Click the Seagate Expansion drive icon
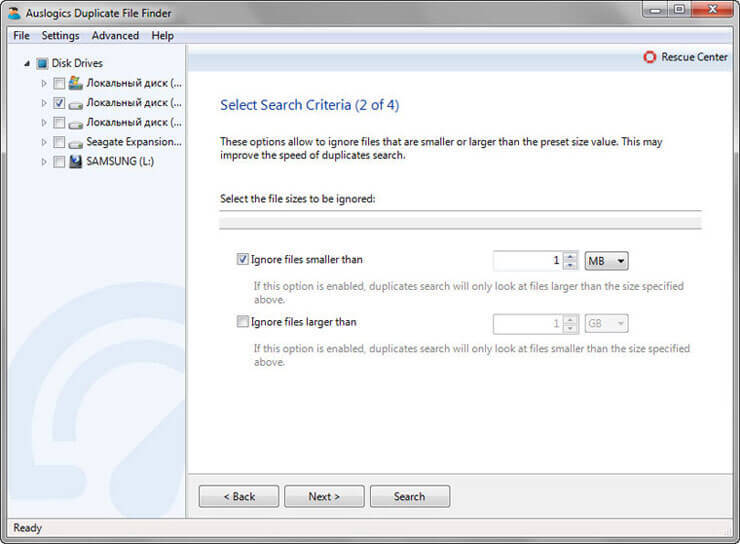The height and width of the screenshot is (544, 740). click(x=76, y=142)
